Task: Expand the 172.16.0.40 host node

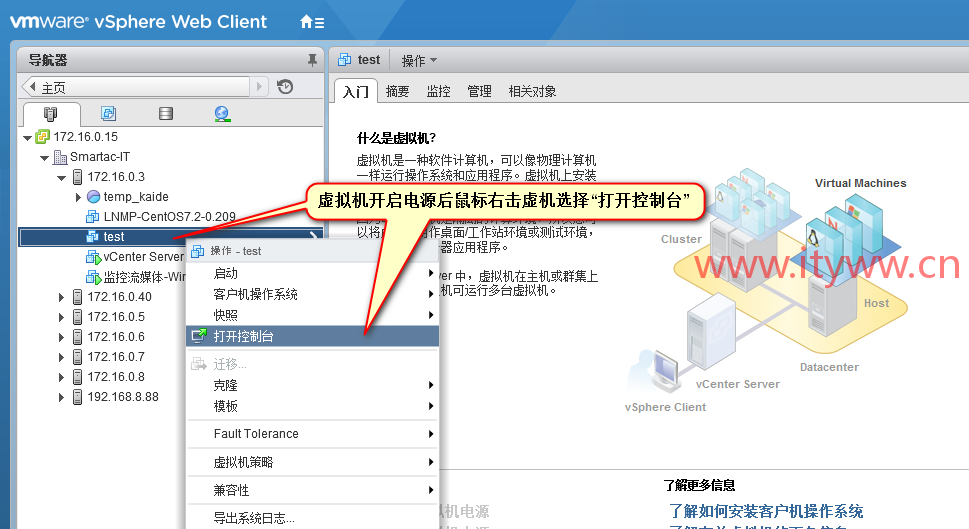Action: pyautogui.click(x=61, y=297)
